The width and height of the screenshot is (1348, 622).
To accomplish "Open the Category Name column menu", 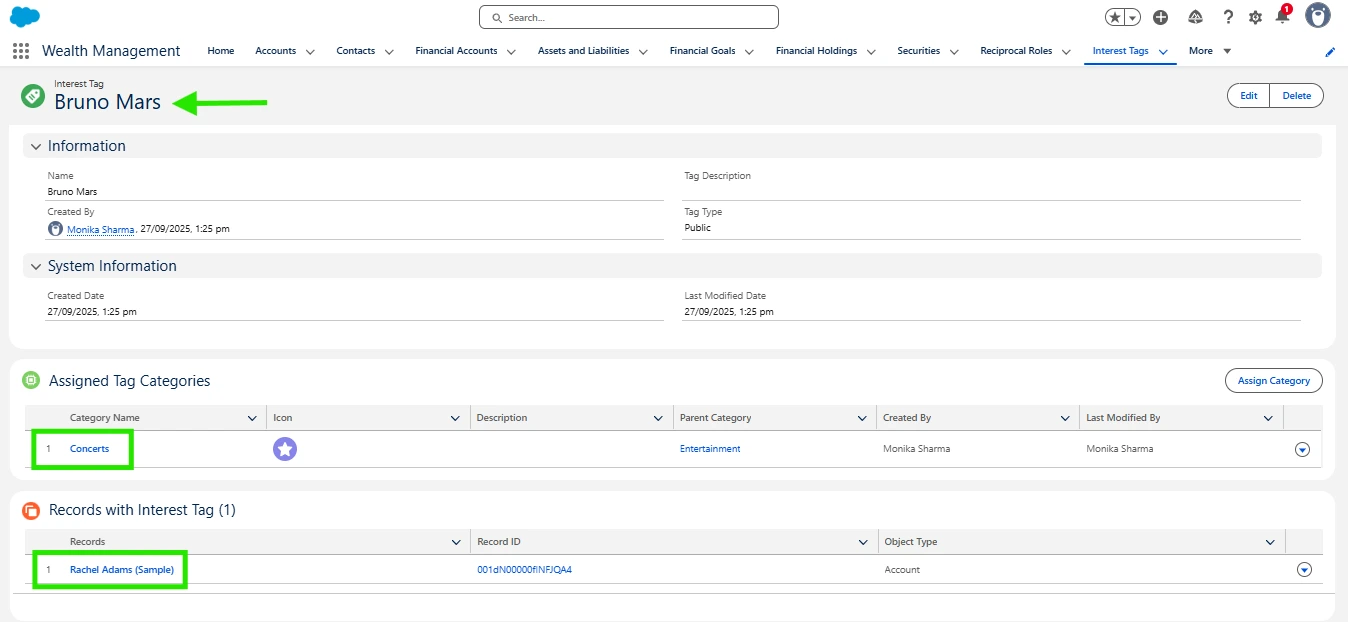I will click(252, 418).
